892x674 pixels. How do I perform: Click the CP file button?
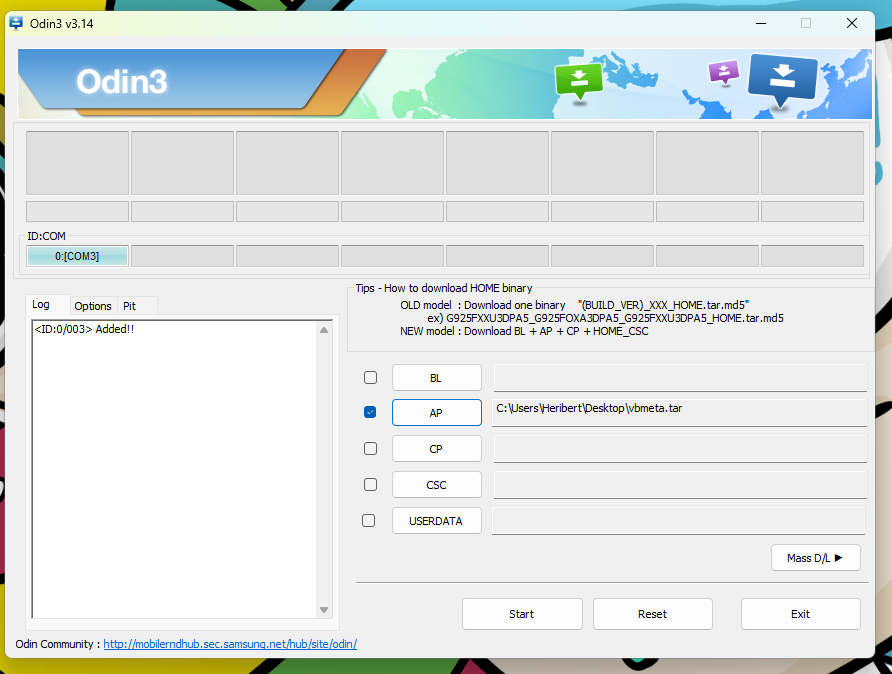click(x=436, y=449)
